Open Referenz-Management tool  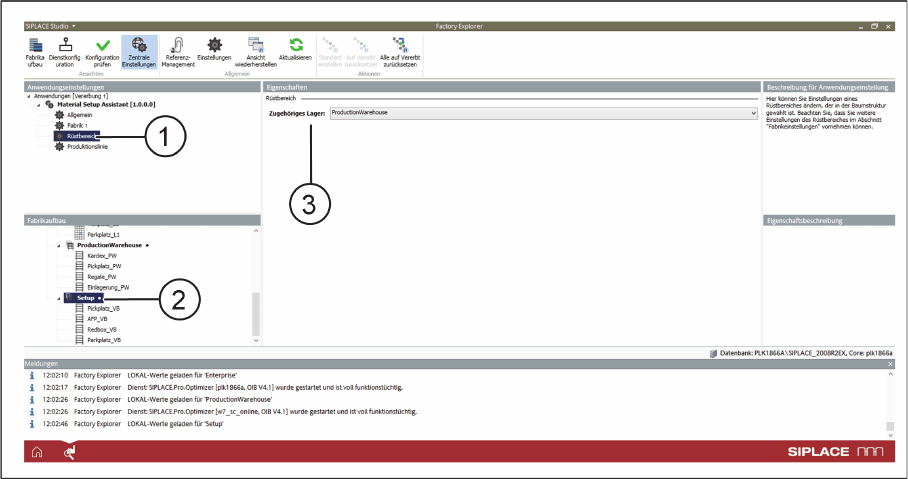[178, 52]
